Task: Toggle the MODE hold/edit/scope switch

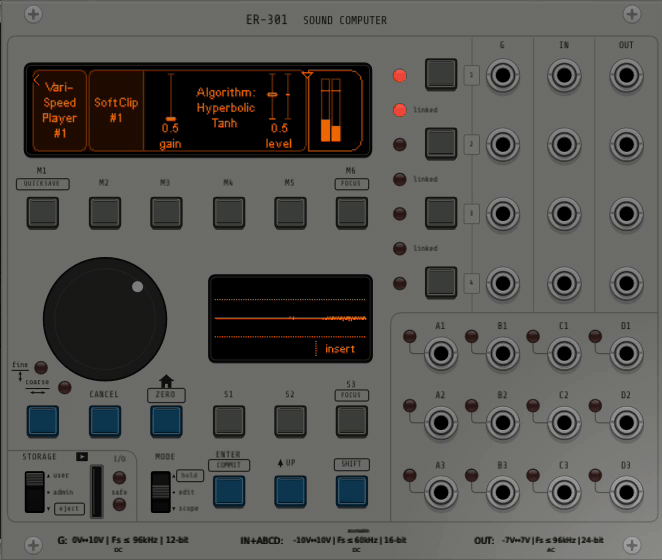Action: (160, 492)
